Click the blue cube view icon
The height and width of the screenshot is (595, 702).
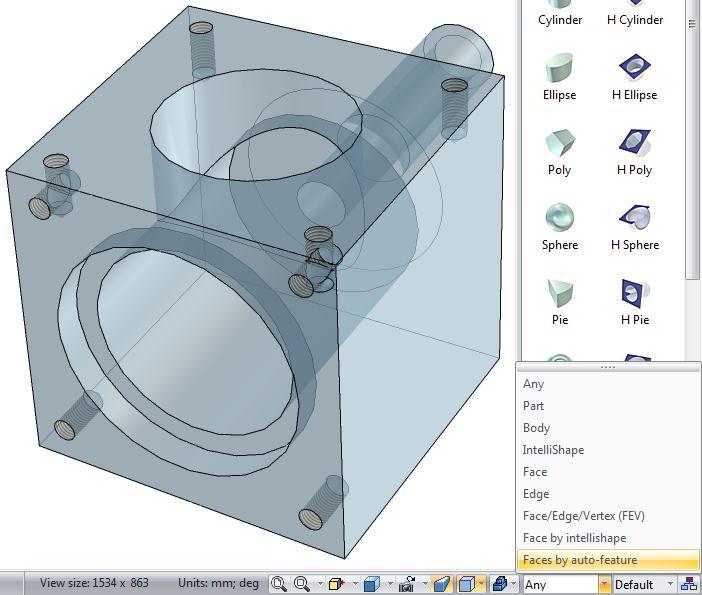[x=372, y=584]
